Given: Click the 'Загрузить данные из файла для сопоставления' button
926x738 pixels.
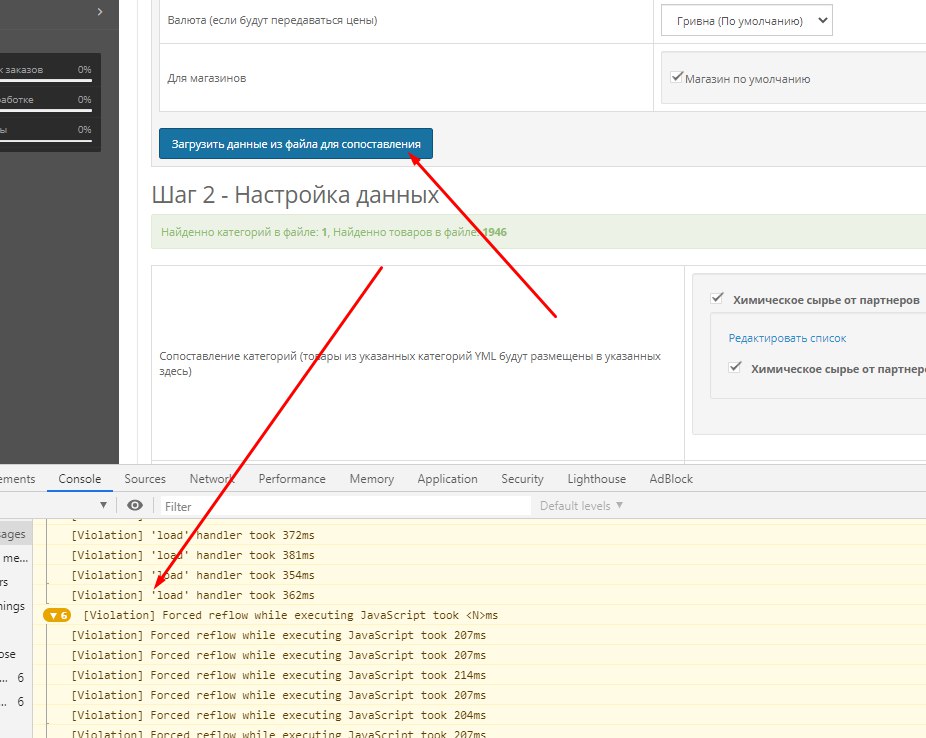Looking at the screenshot, I should click(295, 143).
